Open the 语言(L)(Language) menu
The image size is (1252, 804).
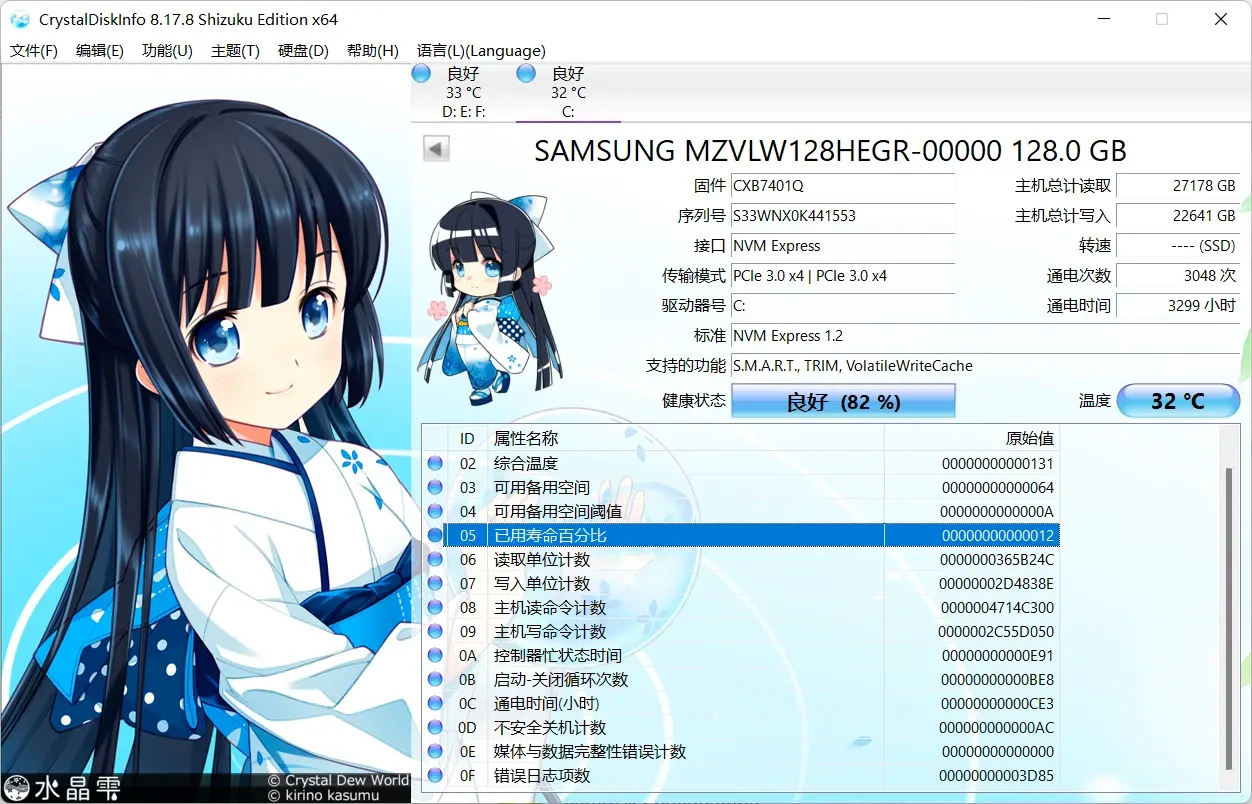481,51
